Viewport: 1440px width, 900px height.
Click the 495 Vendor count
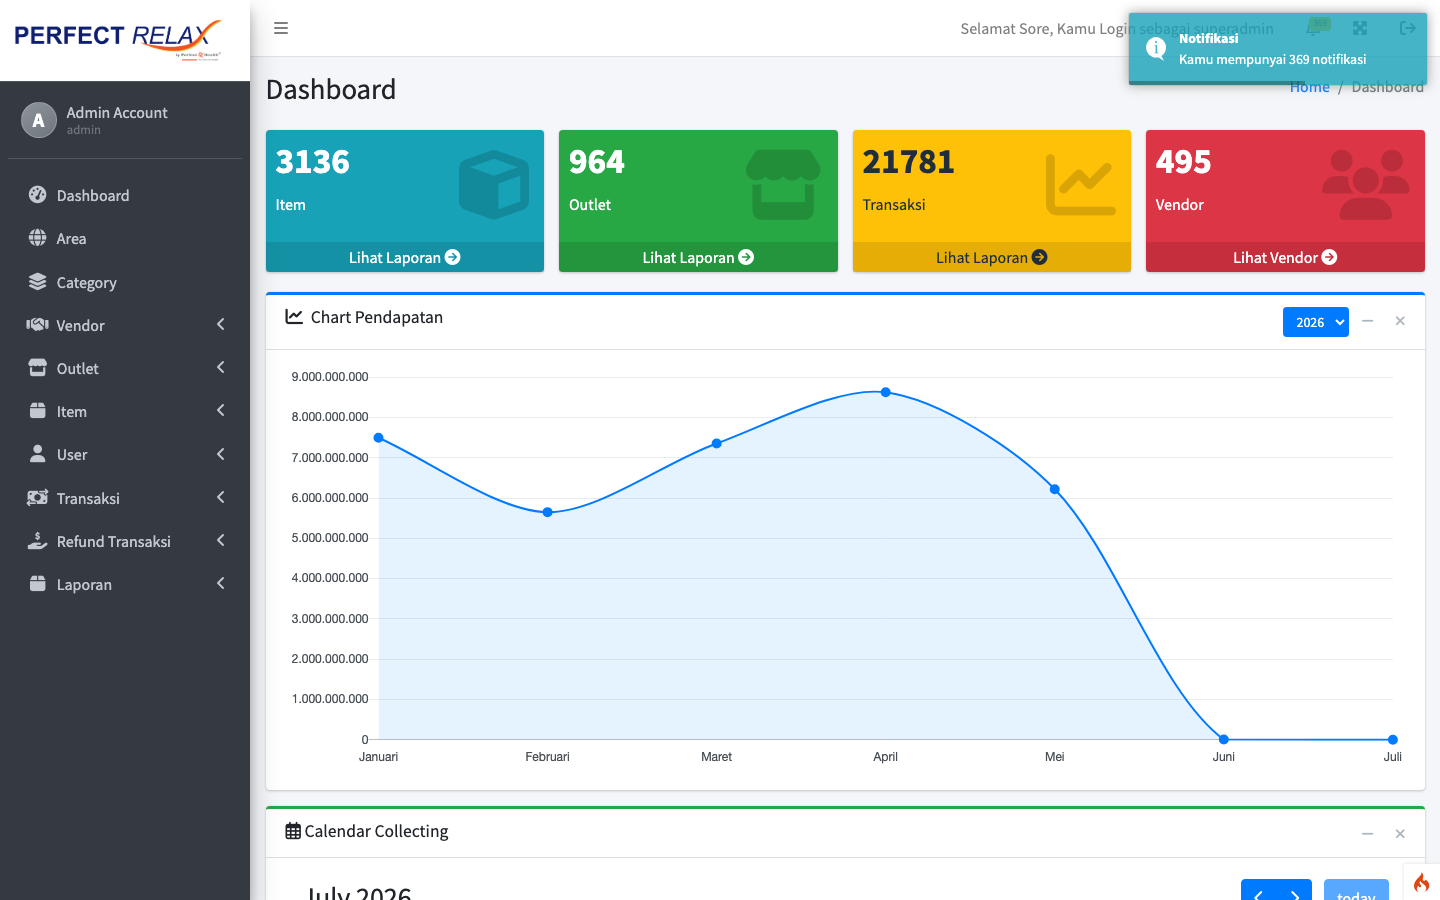[1183, 162]
